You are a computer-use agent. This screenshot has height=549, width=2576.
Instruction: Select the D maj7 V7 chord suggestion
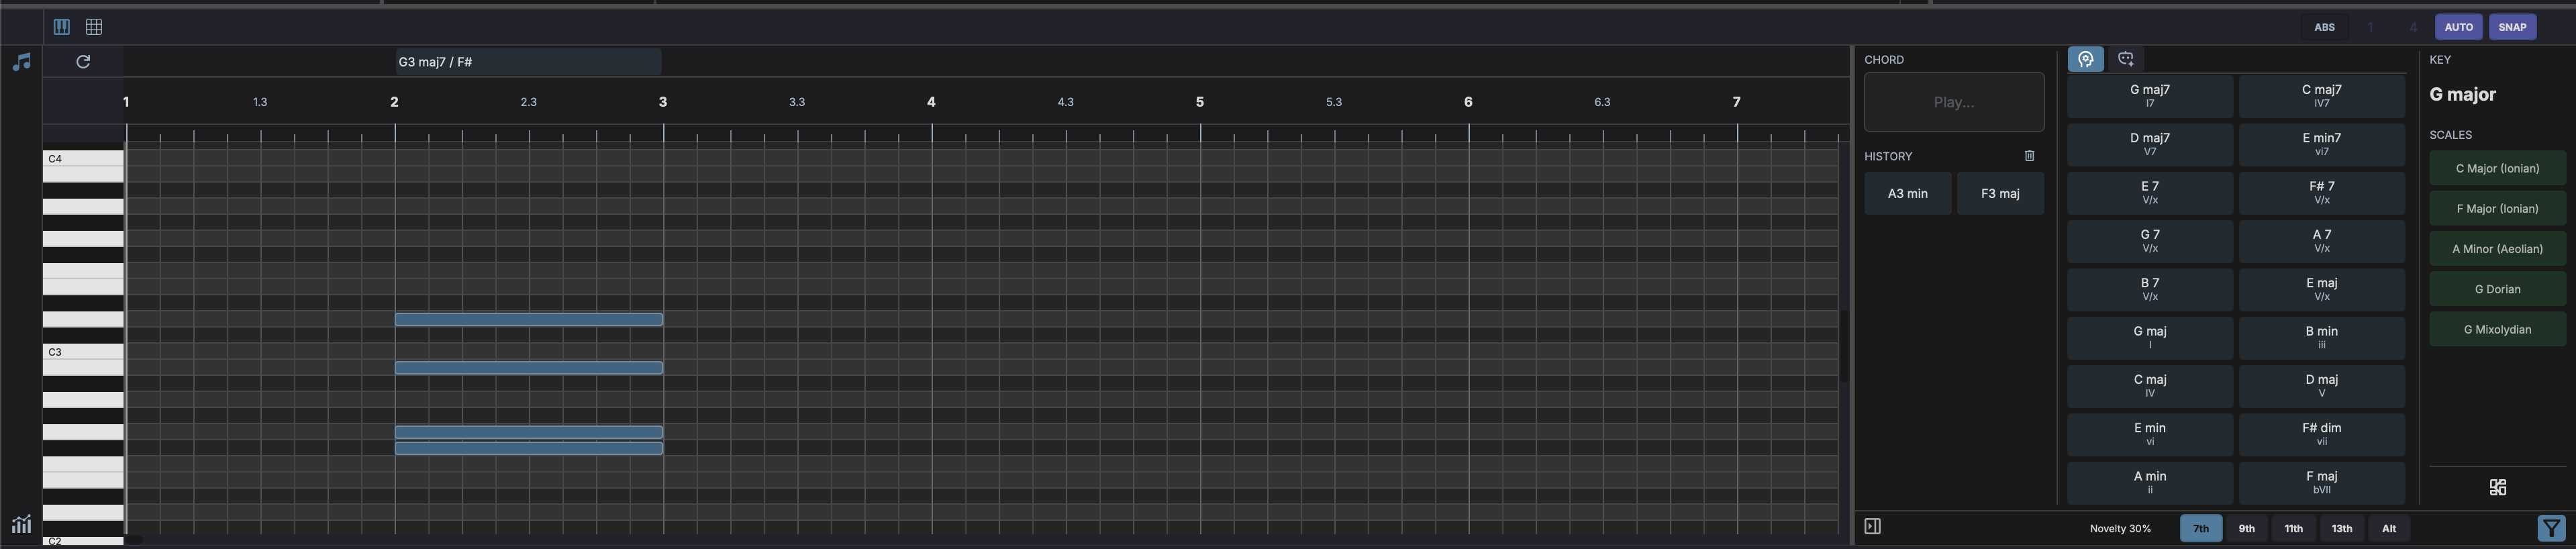(2149, 144)
